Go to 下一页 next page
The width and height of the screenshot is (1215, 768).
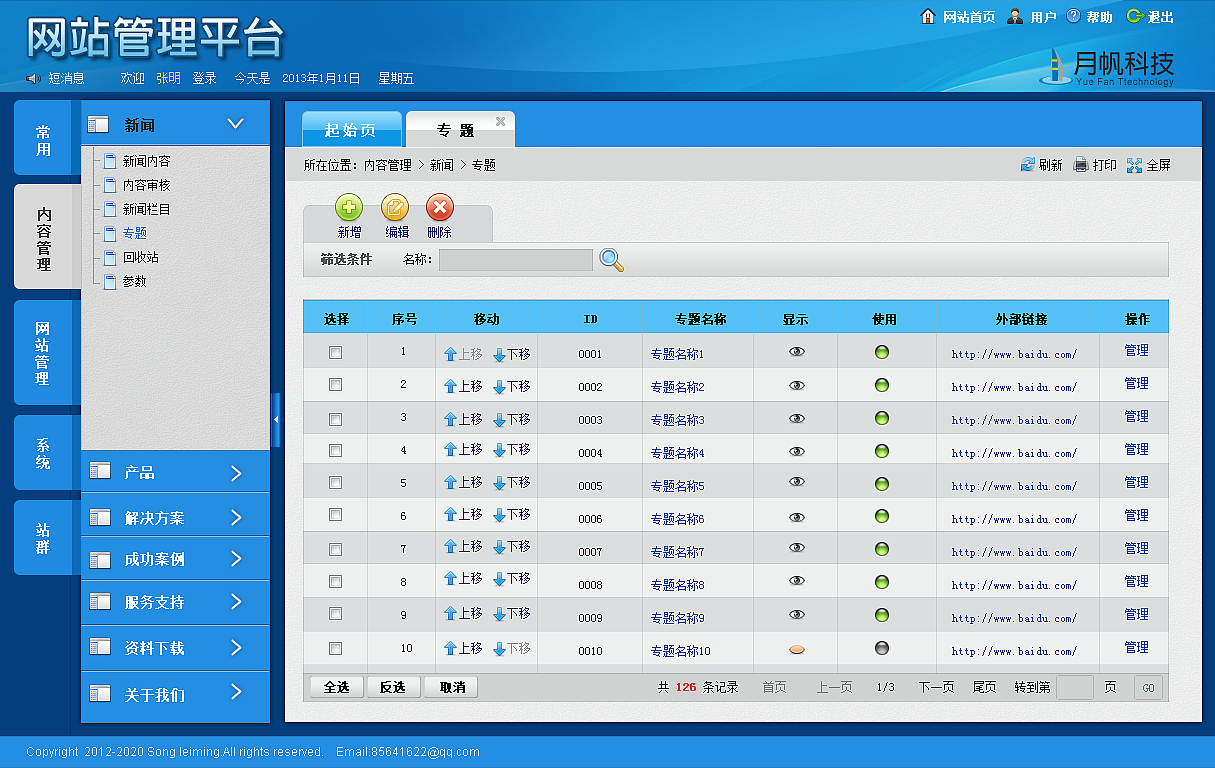click(x=936, y=687)
